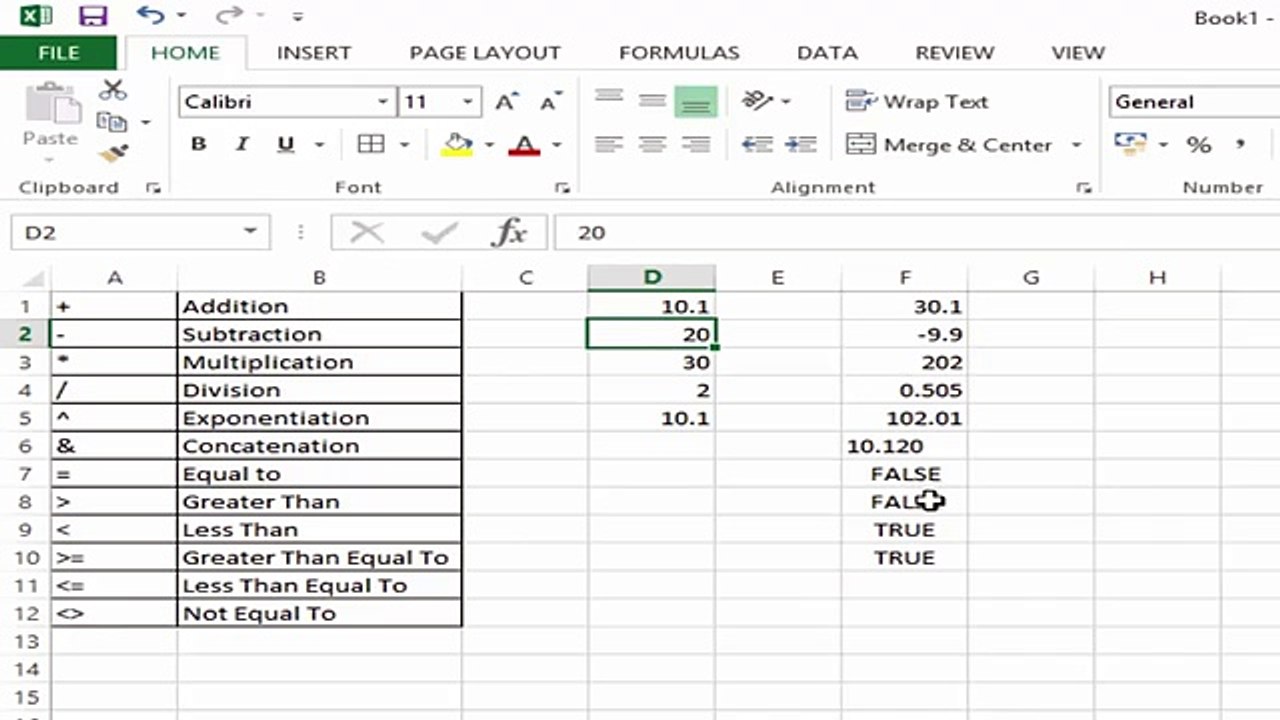Click the Decrease Font Size icon
This screenshot has height=720, width=1280.
[550, 102]
